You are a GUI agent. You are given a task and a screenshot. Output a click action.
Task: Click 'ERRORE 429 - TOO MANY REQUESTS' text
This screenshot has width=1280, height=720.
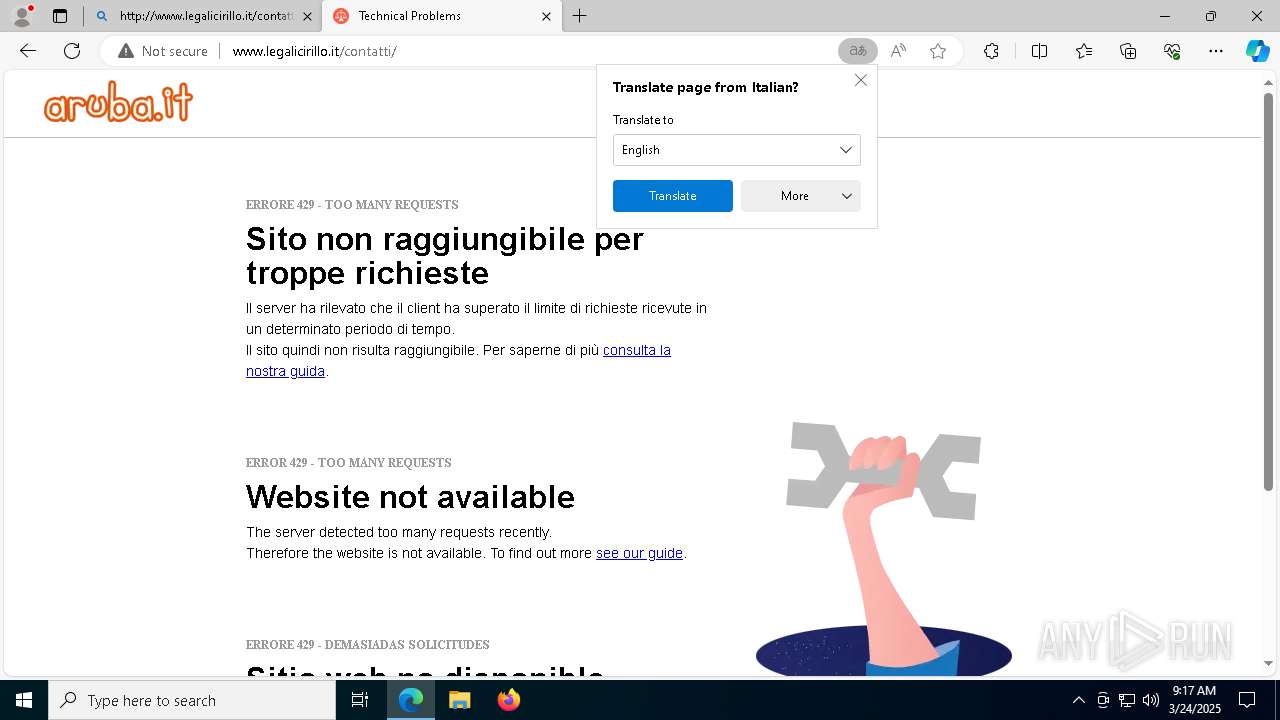(x=352, y=205)
